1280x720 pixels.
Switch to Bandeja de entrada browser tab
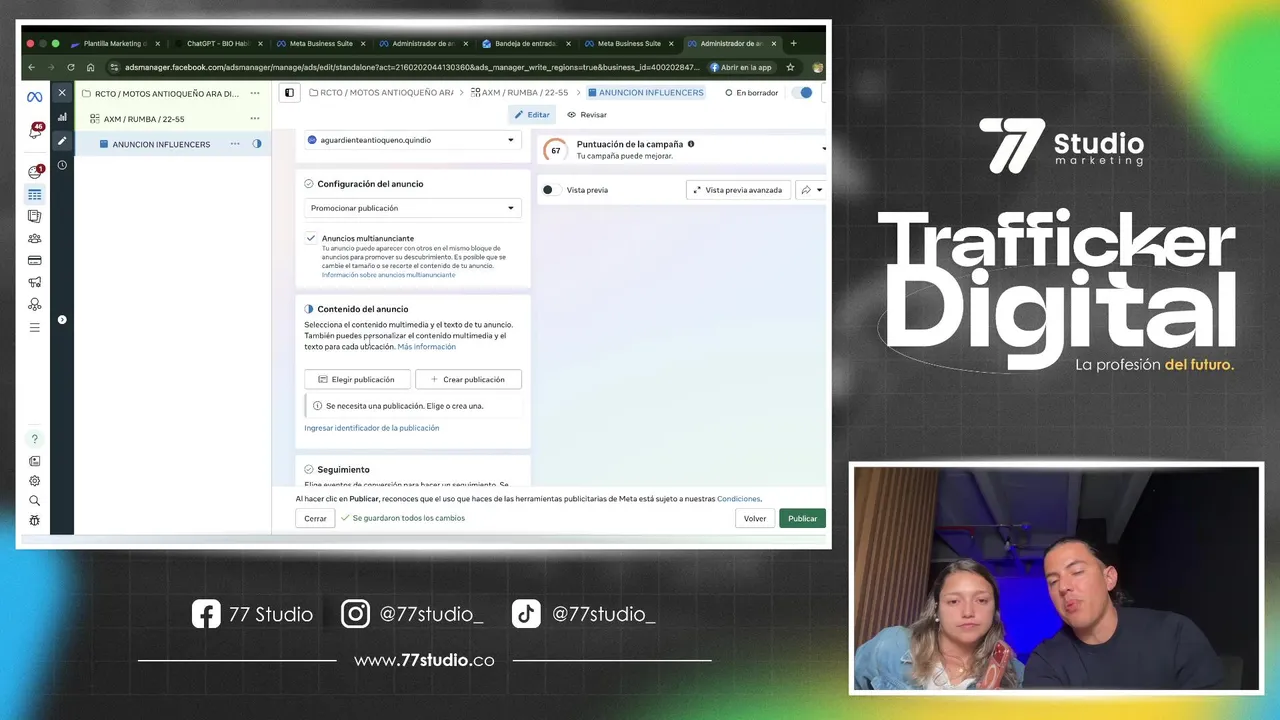click(x=525, y=44)
